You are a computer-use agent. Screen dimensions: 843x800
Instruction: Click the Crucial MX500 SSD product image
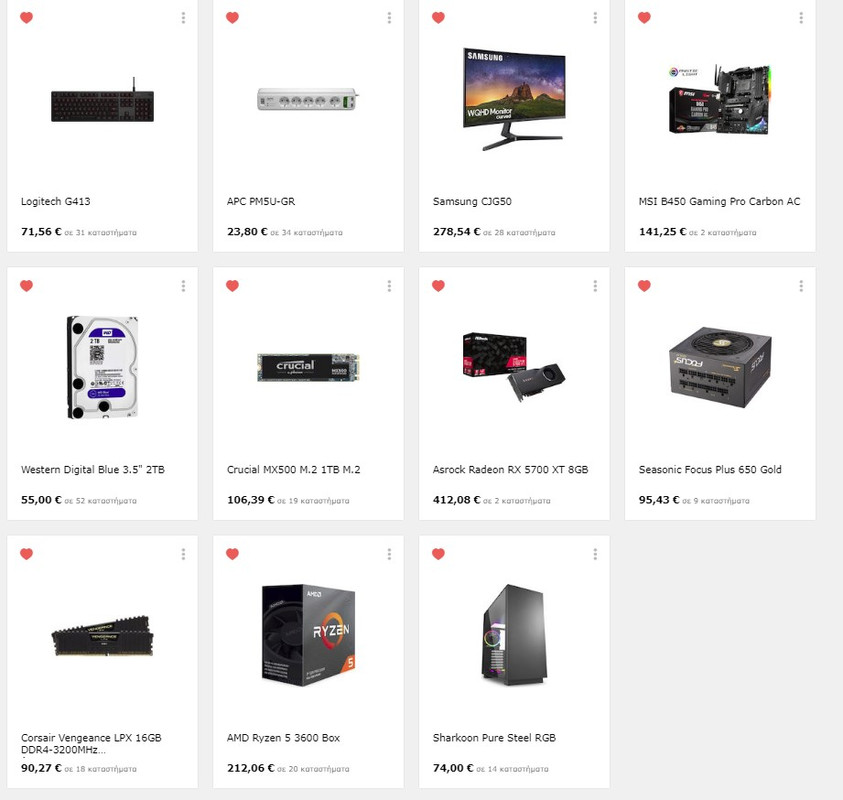point(308,367)
